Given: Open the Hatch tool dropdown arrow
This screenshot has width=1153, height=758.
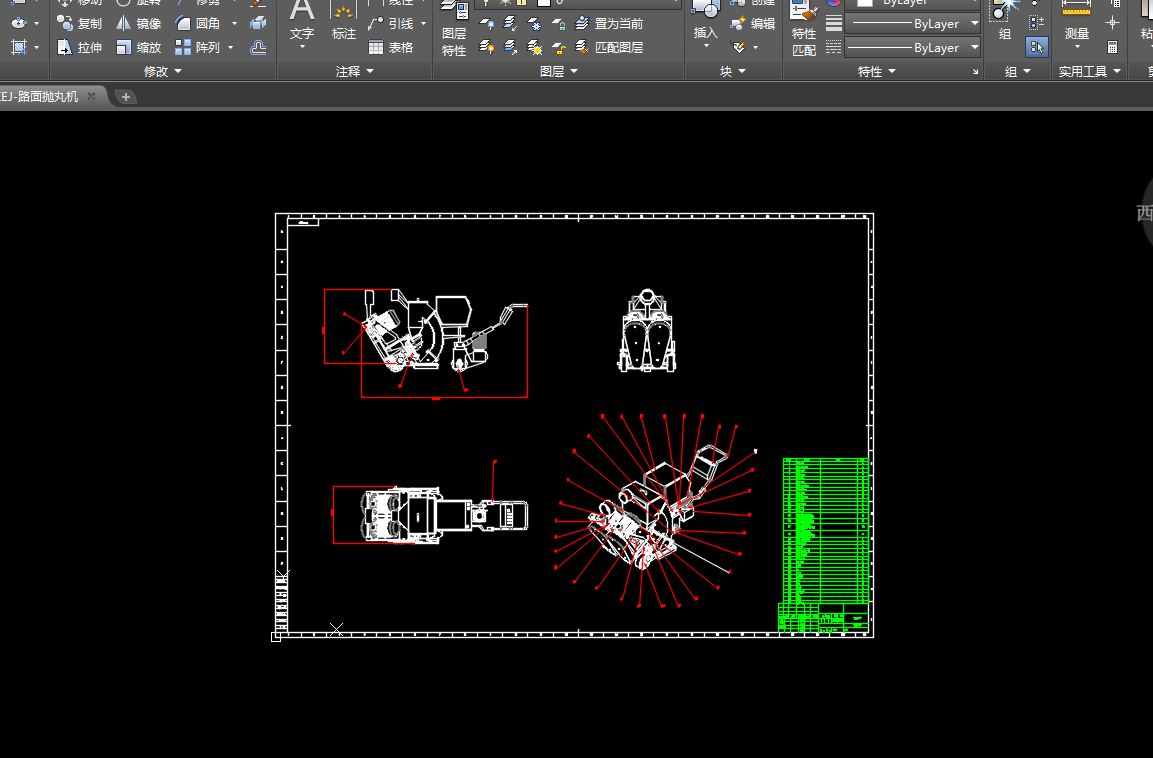Looking at the screenshot, I should pos(36,48).
